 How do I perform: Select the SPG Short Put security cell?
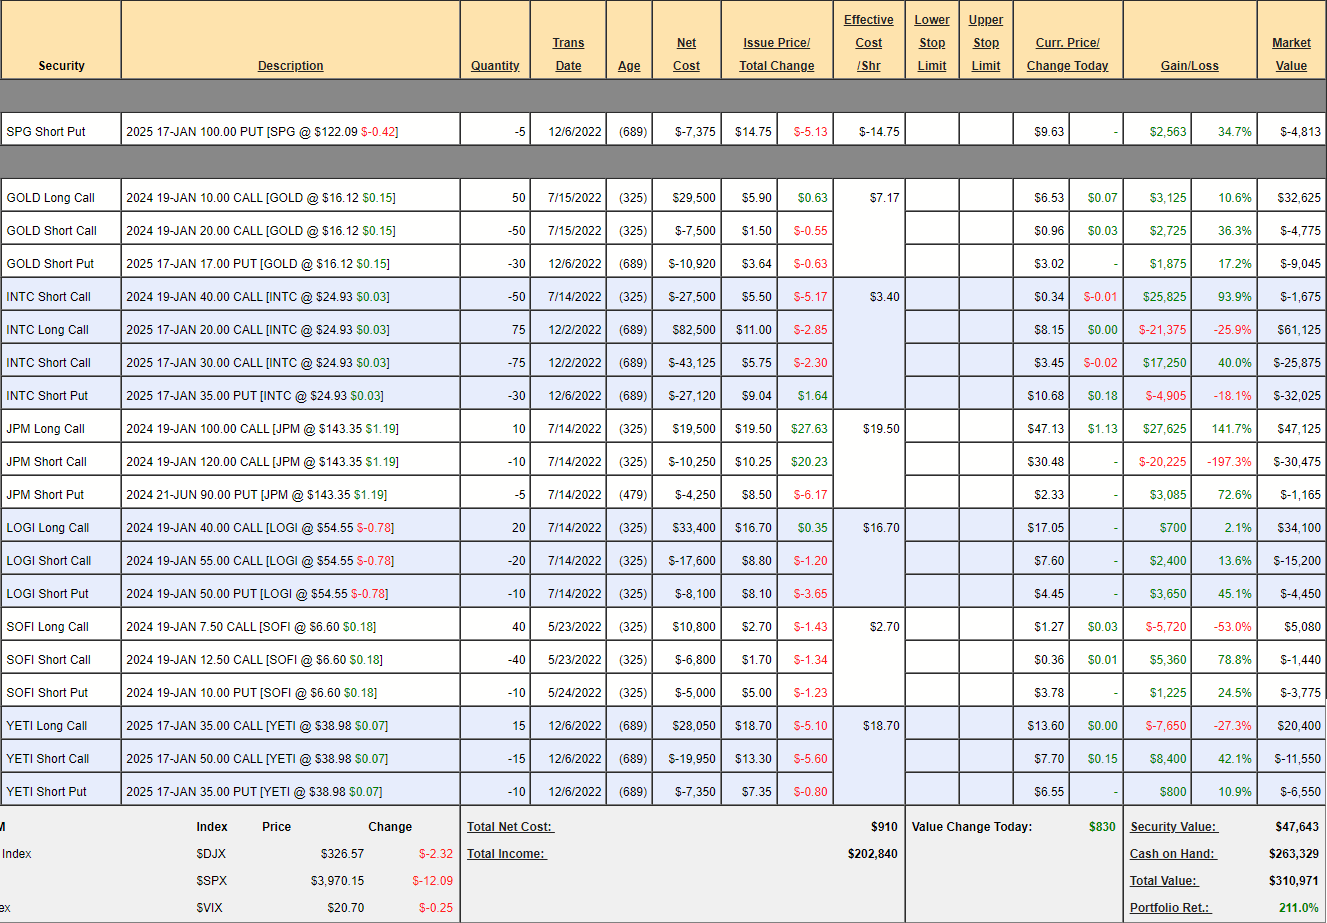[x=46, y=132]
